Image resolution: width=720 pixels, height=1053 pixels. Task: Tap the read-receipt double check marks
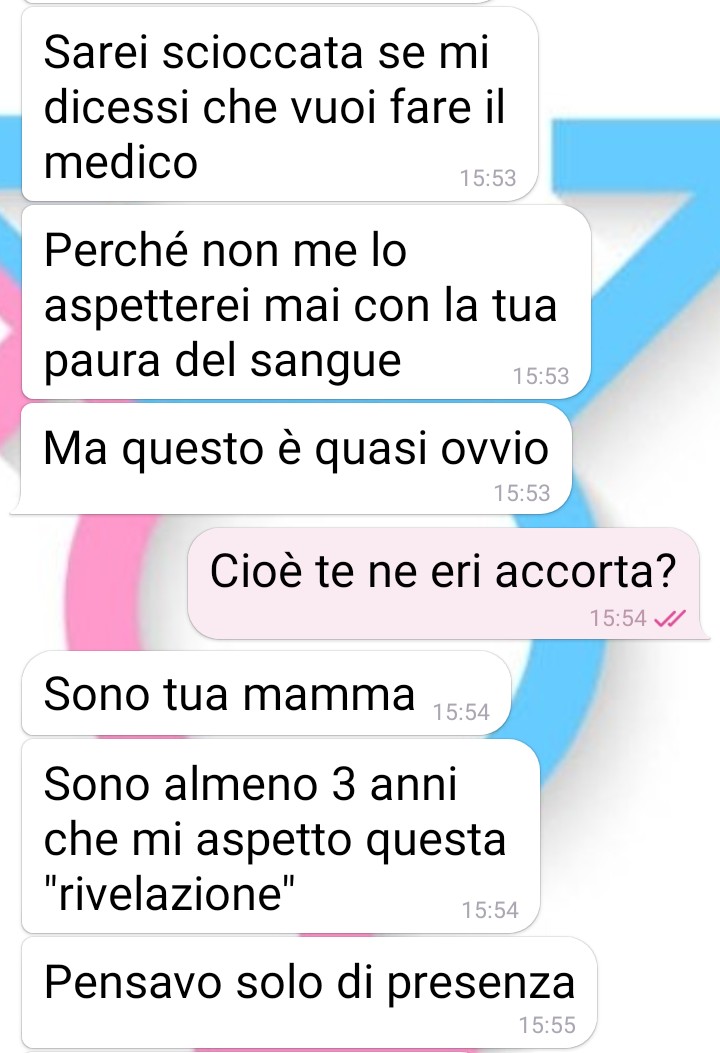(x=670, y=618)
